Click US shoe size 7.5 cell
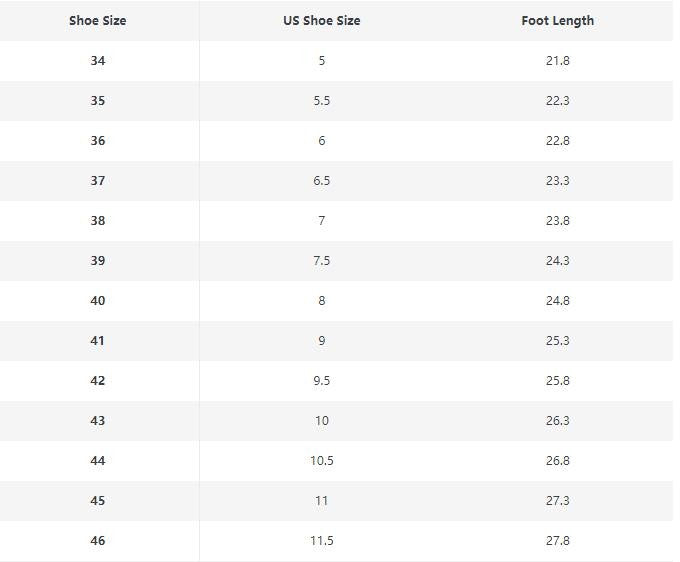The height and width of the screenshot is (562, 680). pyautogui.click(x=322, y=261)
